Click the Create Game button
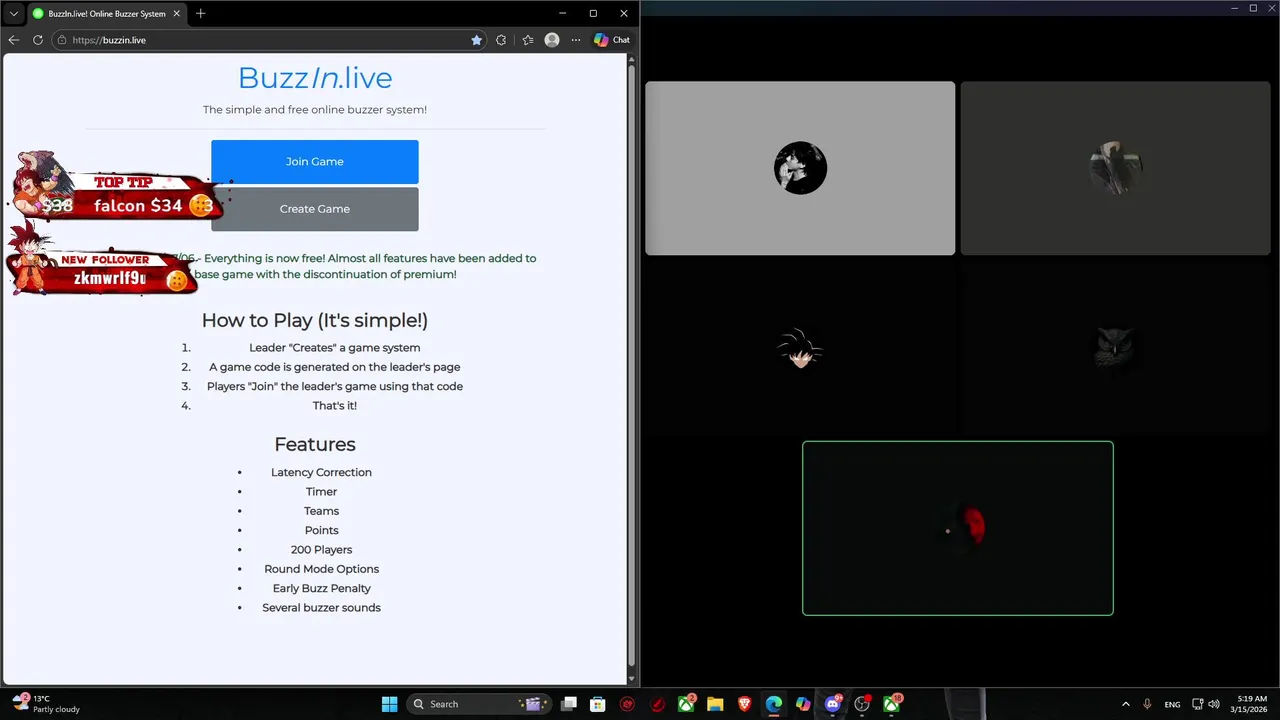 tap(314, 209)
